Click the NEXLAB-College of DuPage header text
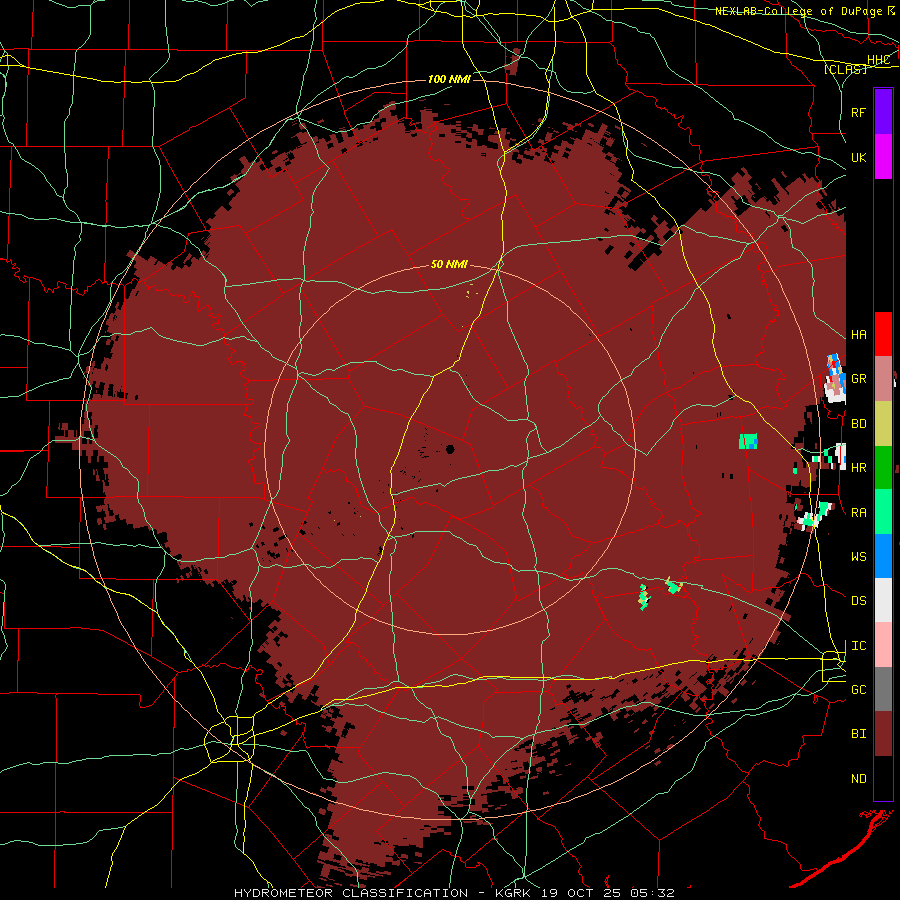The image size is (900, 900). (x=799, y=11)
